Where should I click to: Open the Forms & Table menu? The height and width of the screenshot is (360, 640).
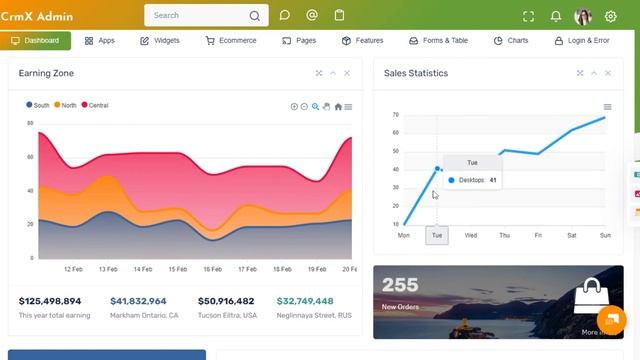438,40
